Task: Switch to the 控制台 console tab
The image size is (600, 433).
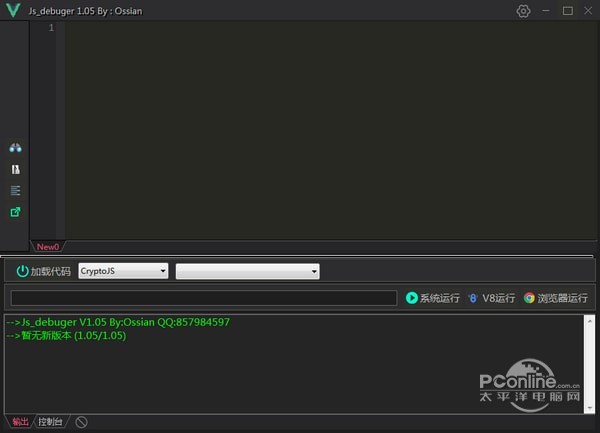Action: 50,422
